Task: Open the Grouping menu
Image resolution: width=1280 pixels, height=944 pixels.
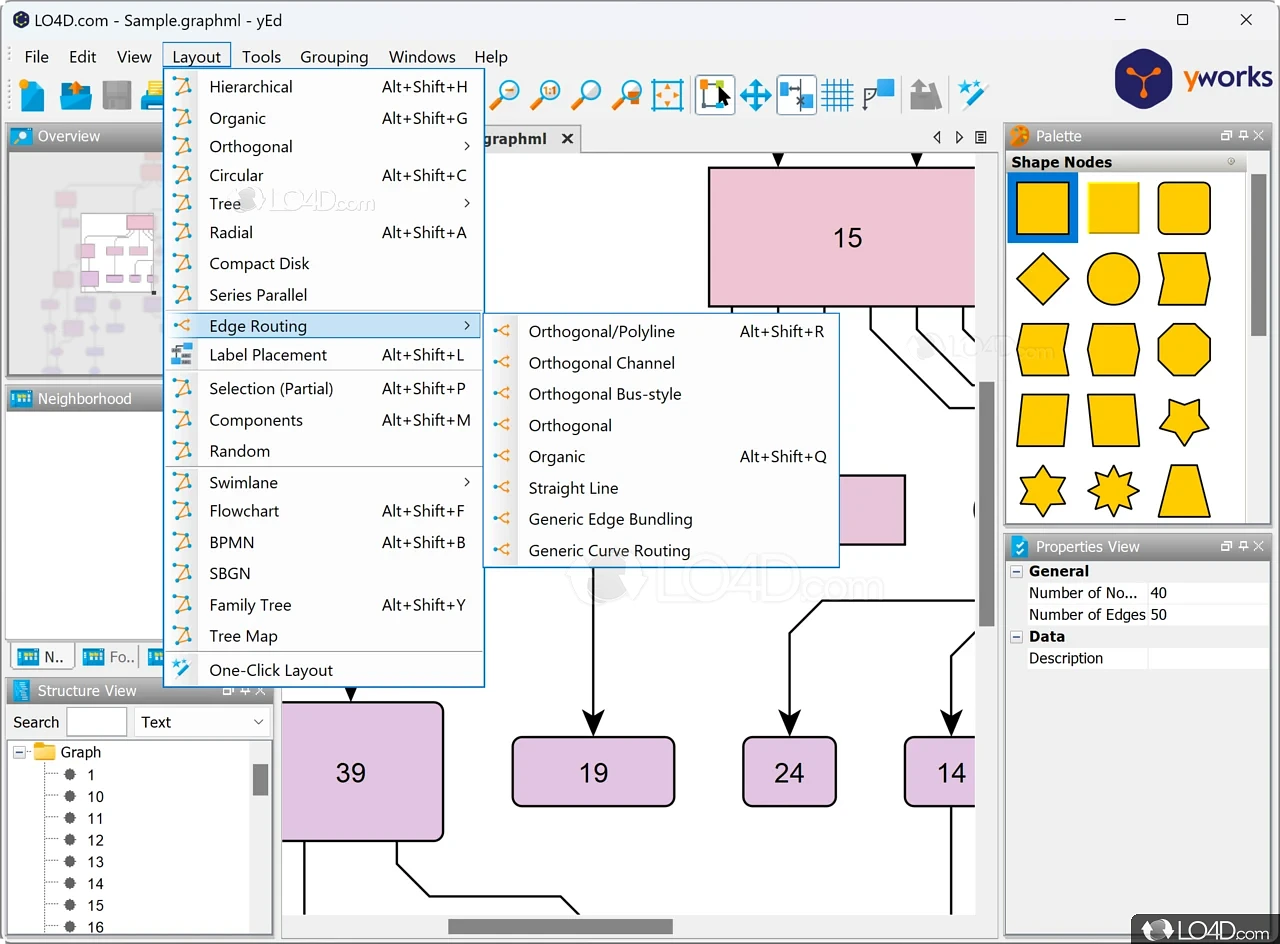Action: 334,57
